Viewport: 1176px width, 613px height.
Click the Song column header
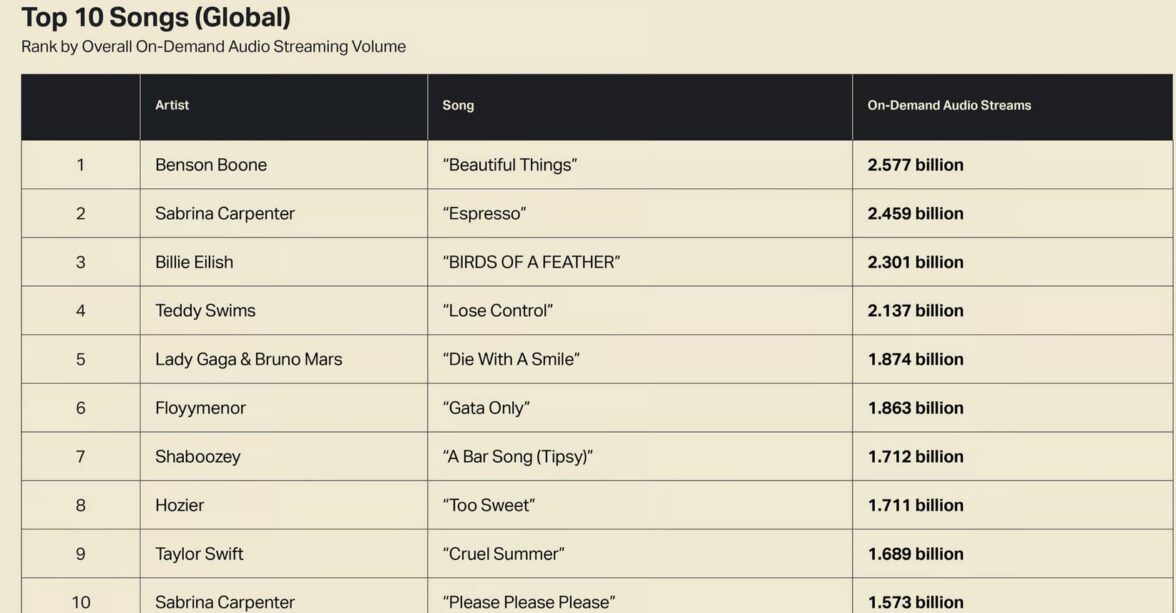pyautogui.click(x=458, y=105)
